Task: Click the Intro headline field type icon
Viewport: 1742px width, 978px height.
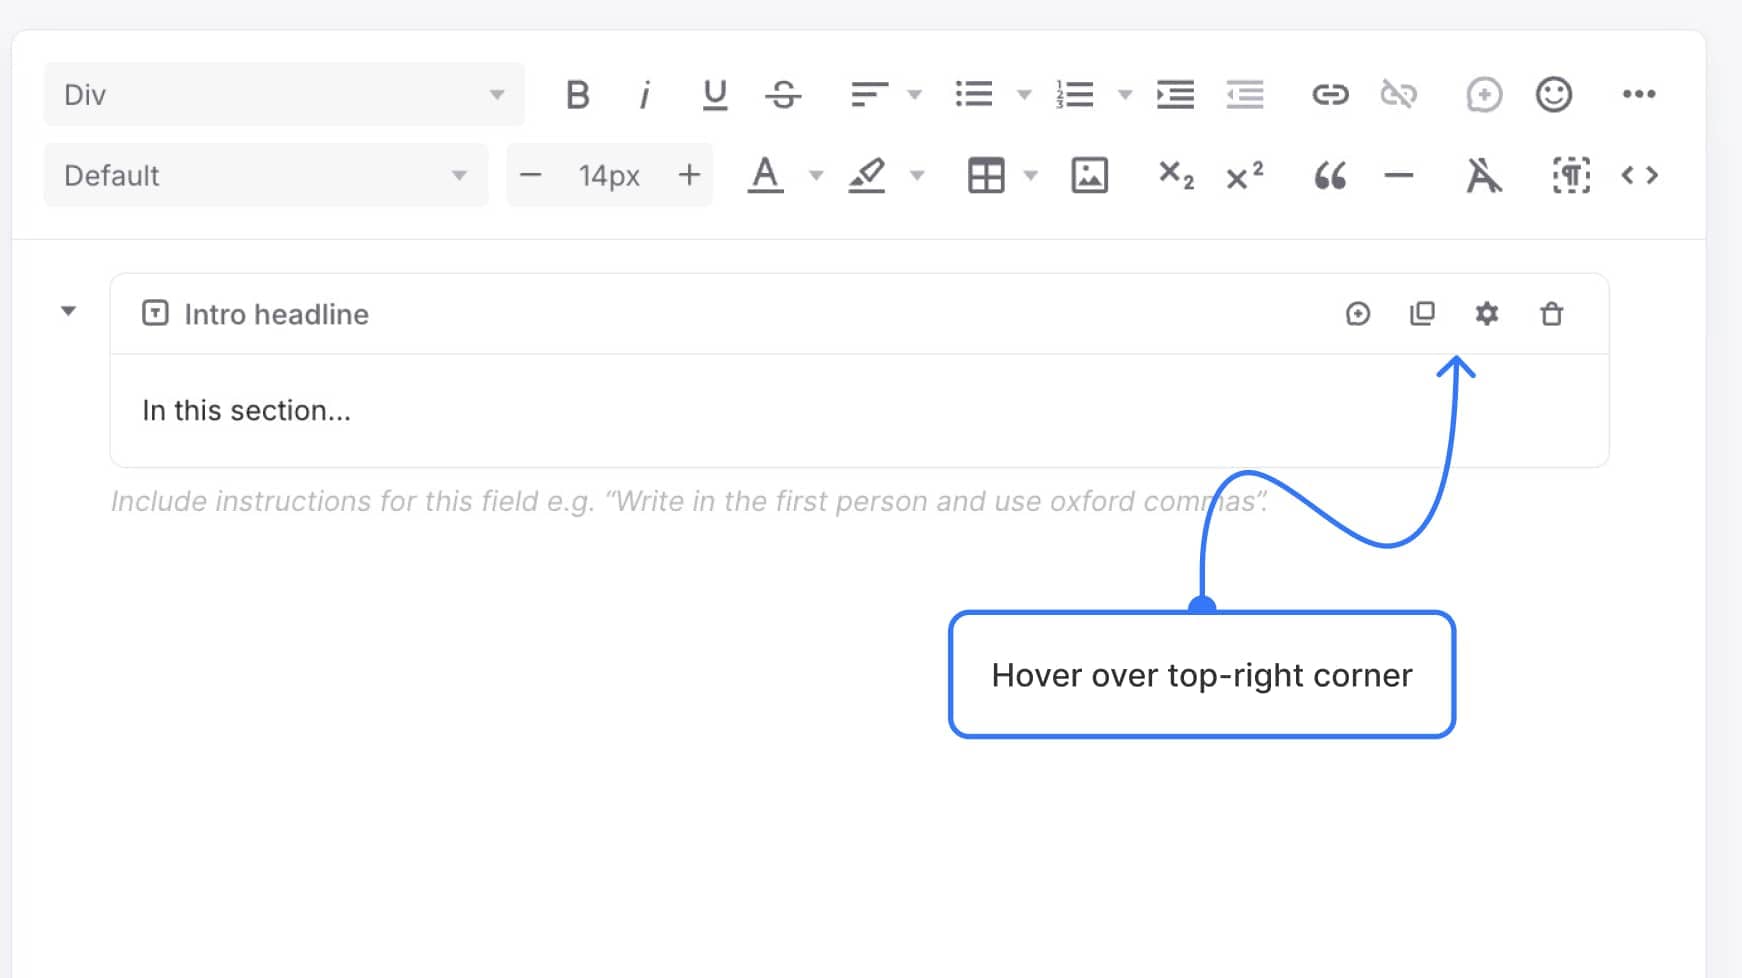Action: click(155, 313)
